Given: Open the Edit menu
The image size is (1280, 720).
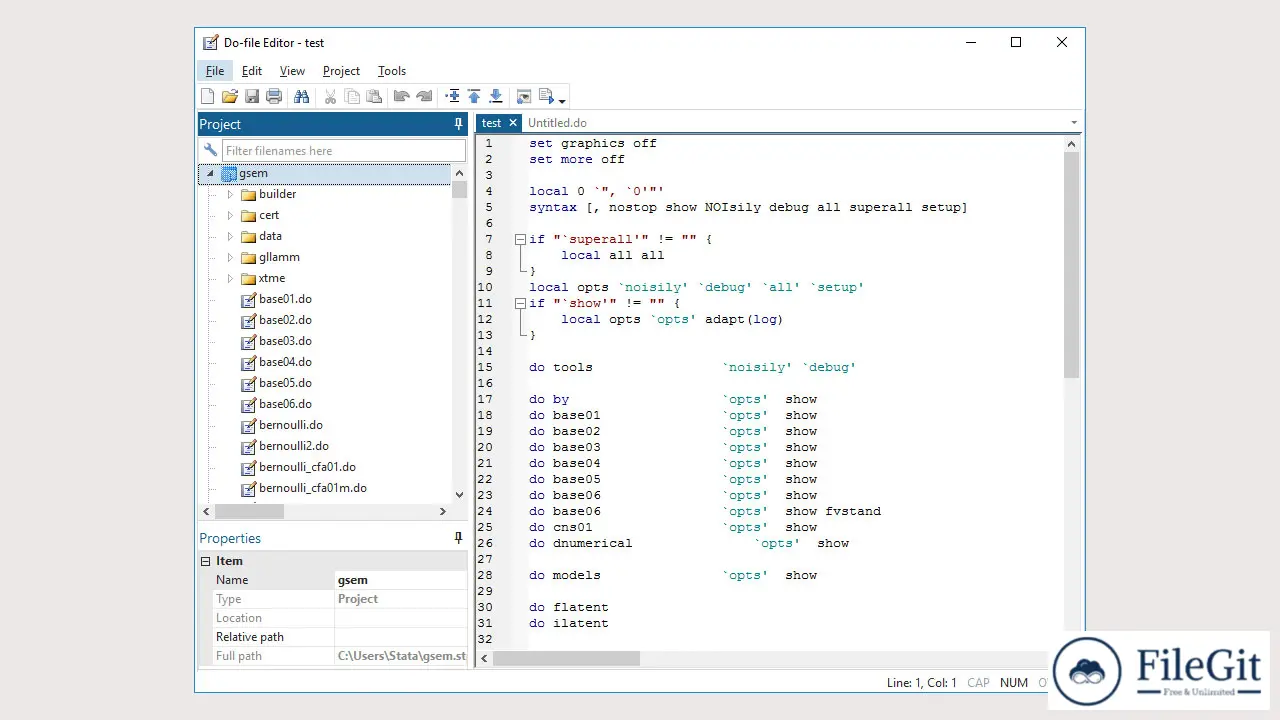Looking at the screenshot, I should pos(252,71).
